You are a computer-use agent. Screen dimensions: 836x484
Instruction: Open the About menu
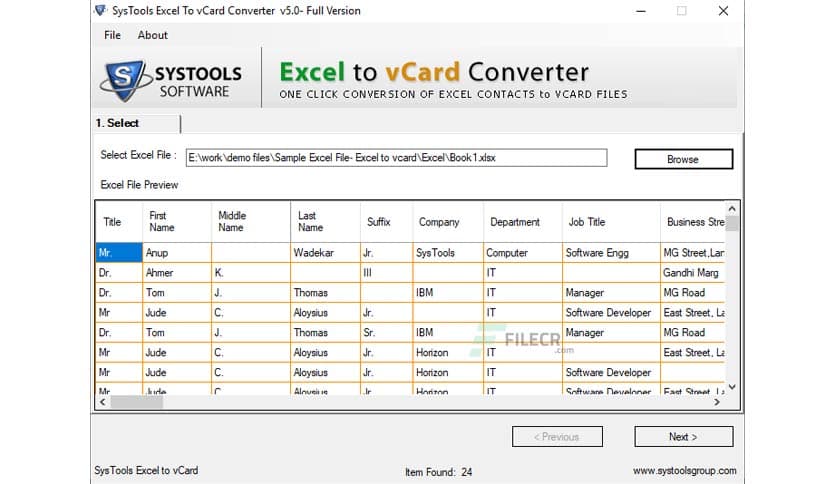[x=152, y=35]
